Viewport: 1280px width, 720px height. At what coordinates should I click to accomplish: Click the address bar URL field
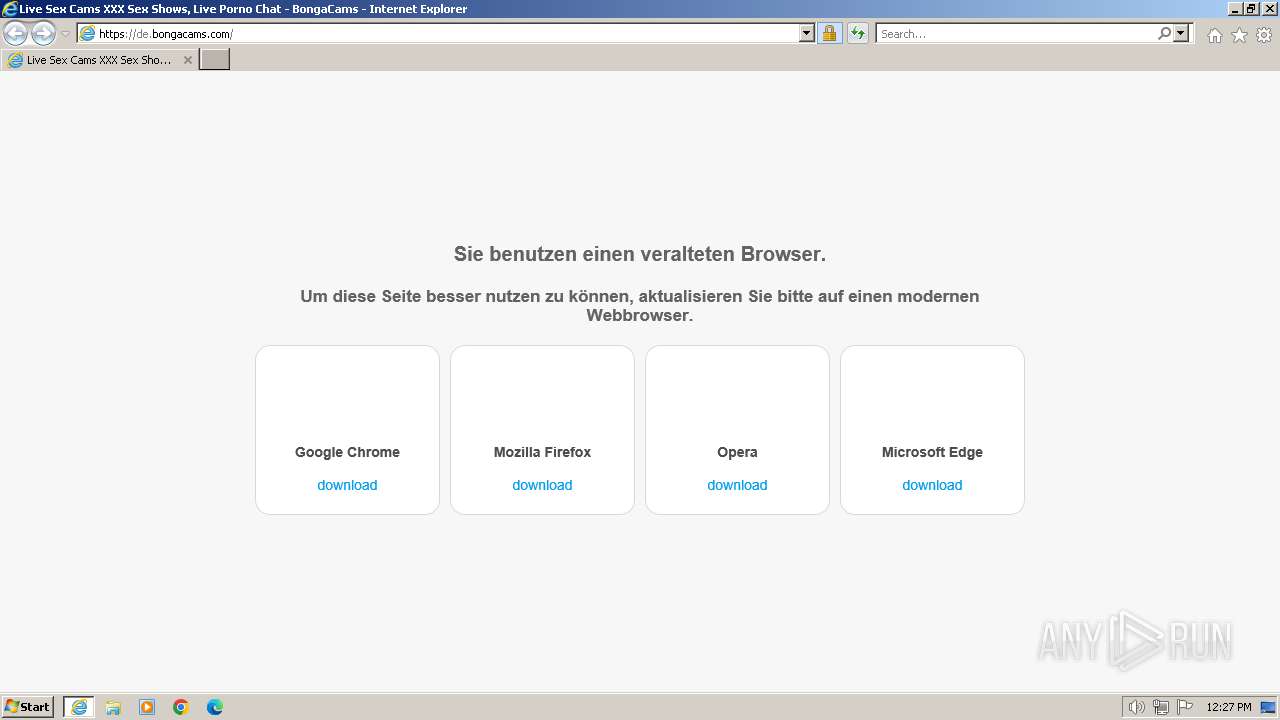pos(438,34)
